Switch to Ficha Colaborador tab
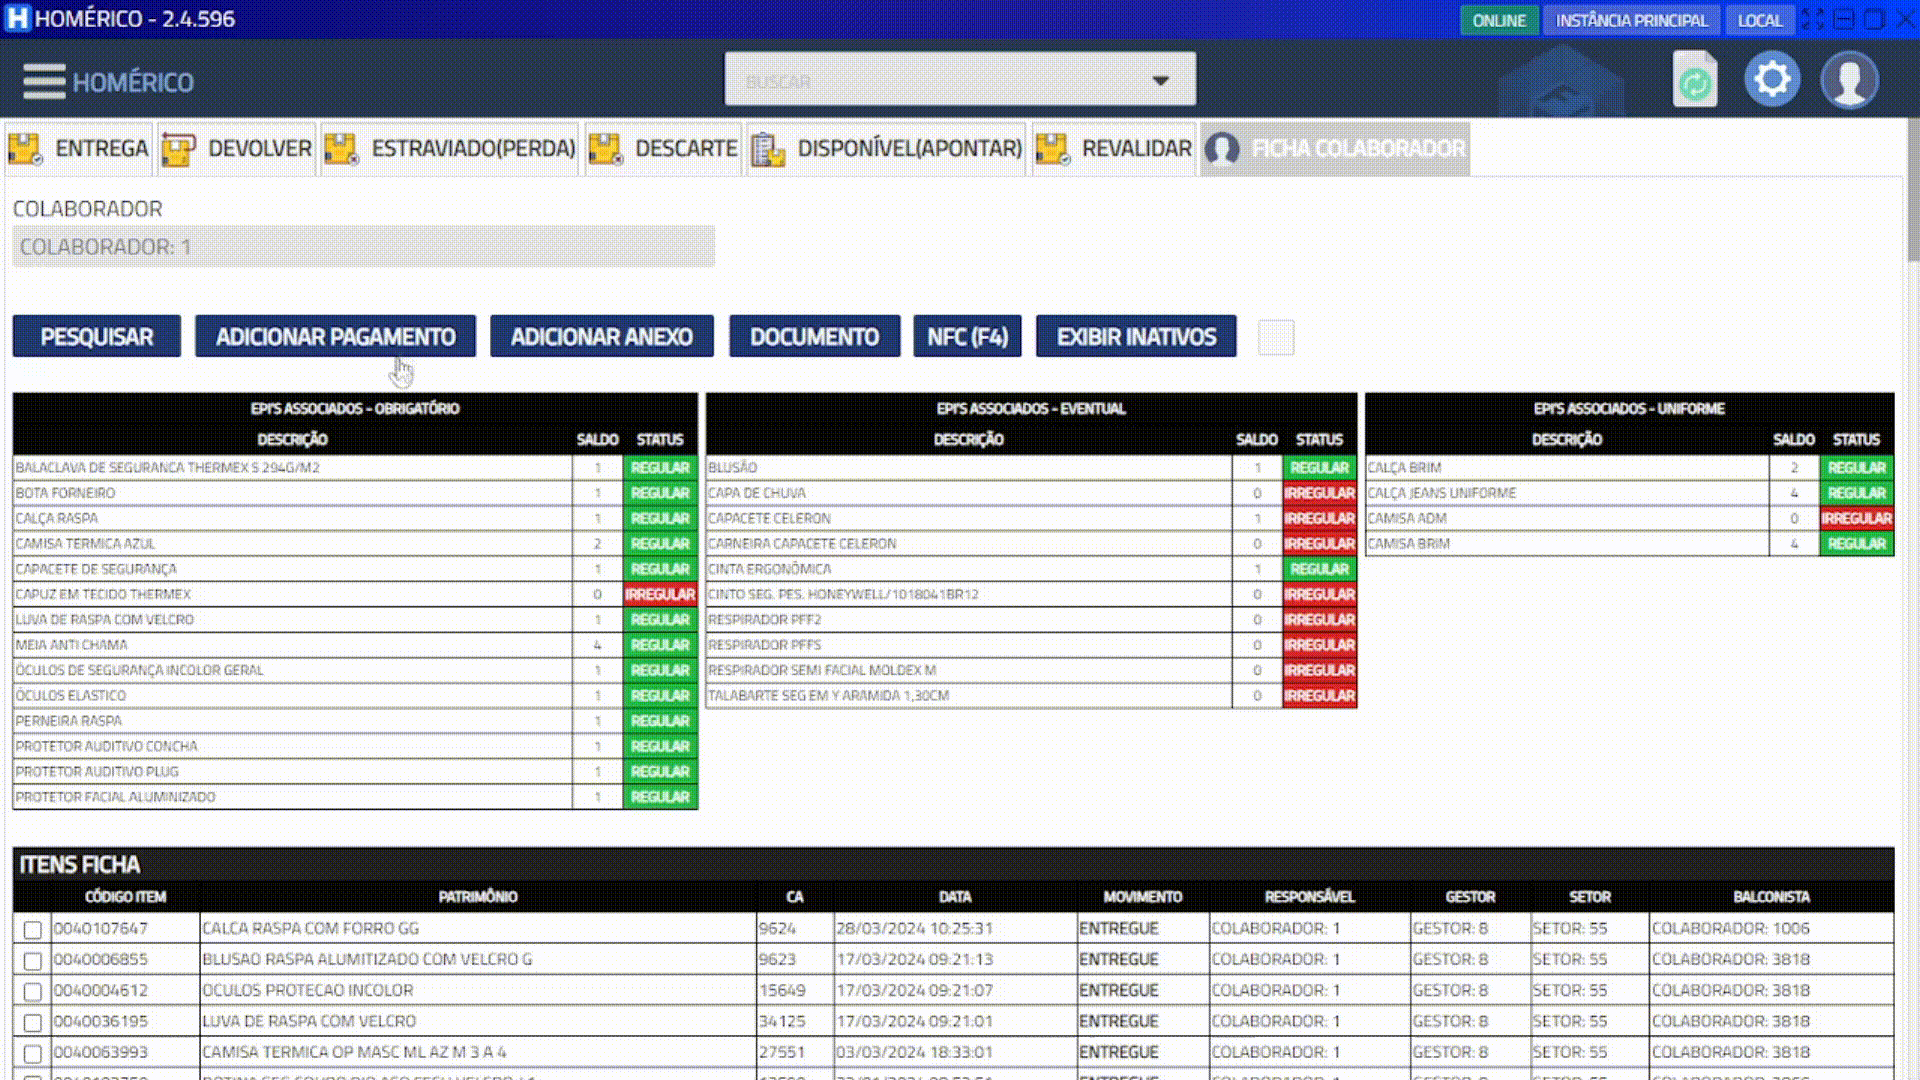The width and height of the screenshot is (1920, 1080). tap(1336, 149)
